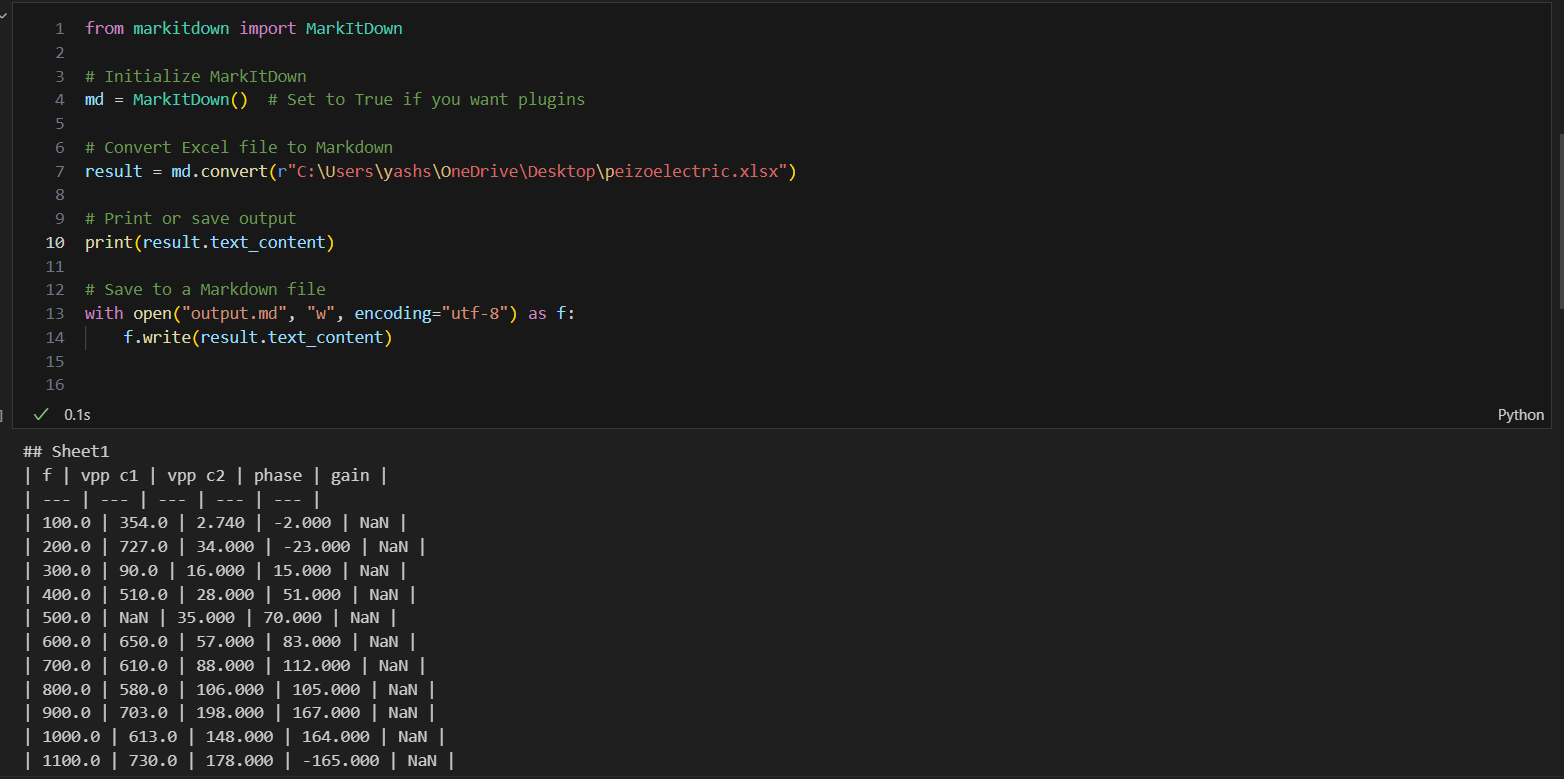Viewport: 1564px width, 779px height.
Task: Click the output row starting with 1100.0
Action: tap(239, 761)
